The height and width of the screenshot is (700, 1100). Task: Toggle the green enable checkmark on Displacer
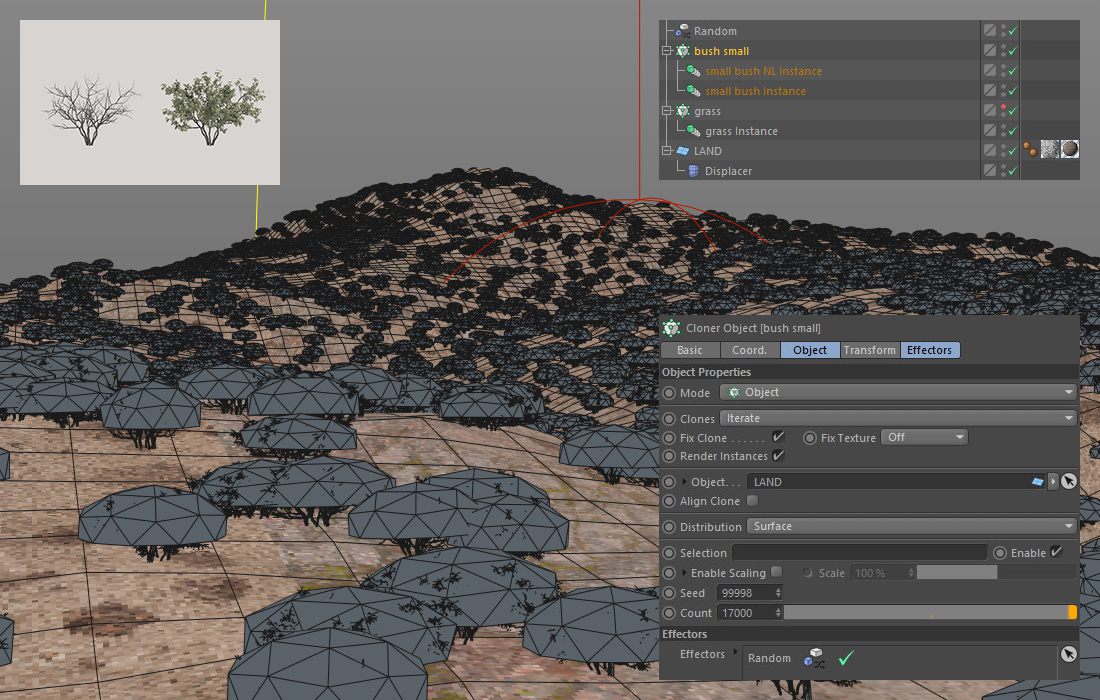coord(1012,172)
